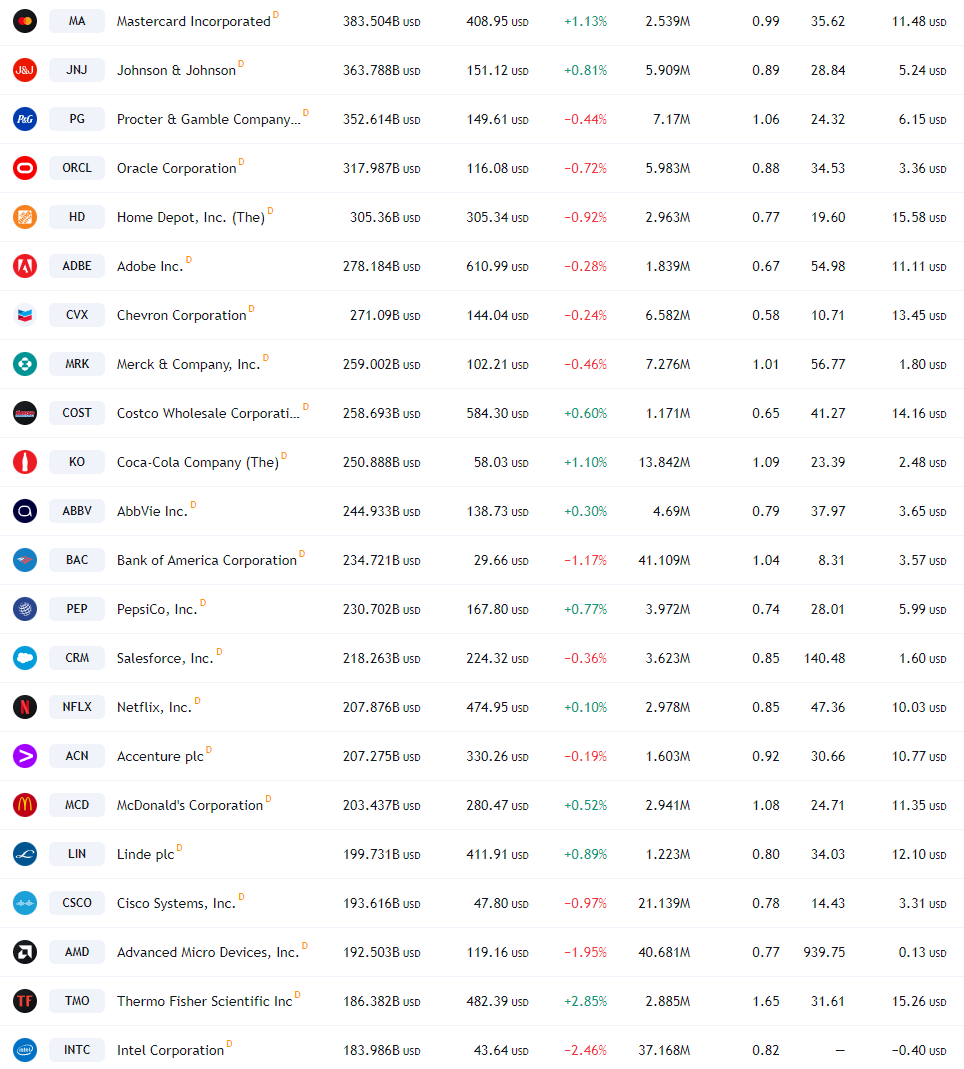Click the Home Depot logo icon
Image resolution: width=964 pixels, height=1069 pixels.
coord(25,217)
